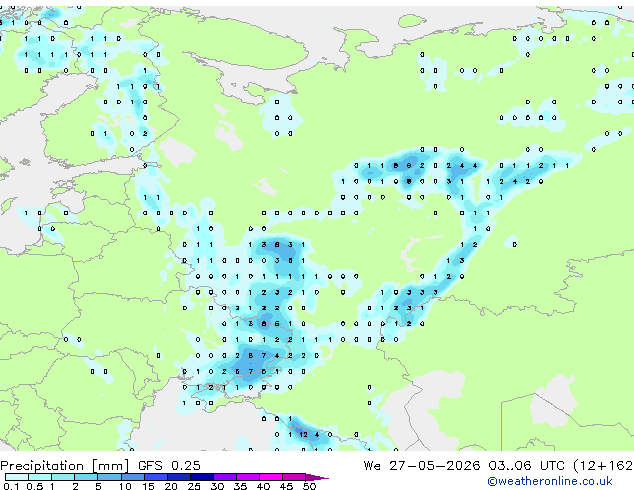Pick the 10–15 mm legend color swatch
The image size is (634, 490).
pos(132,477)
